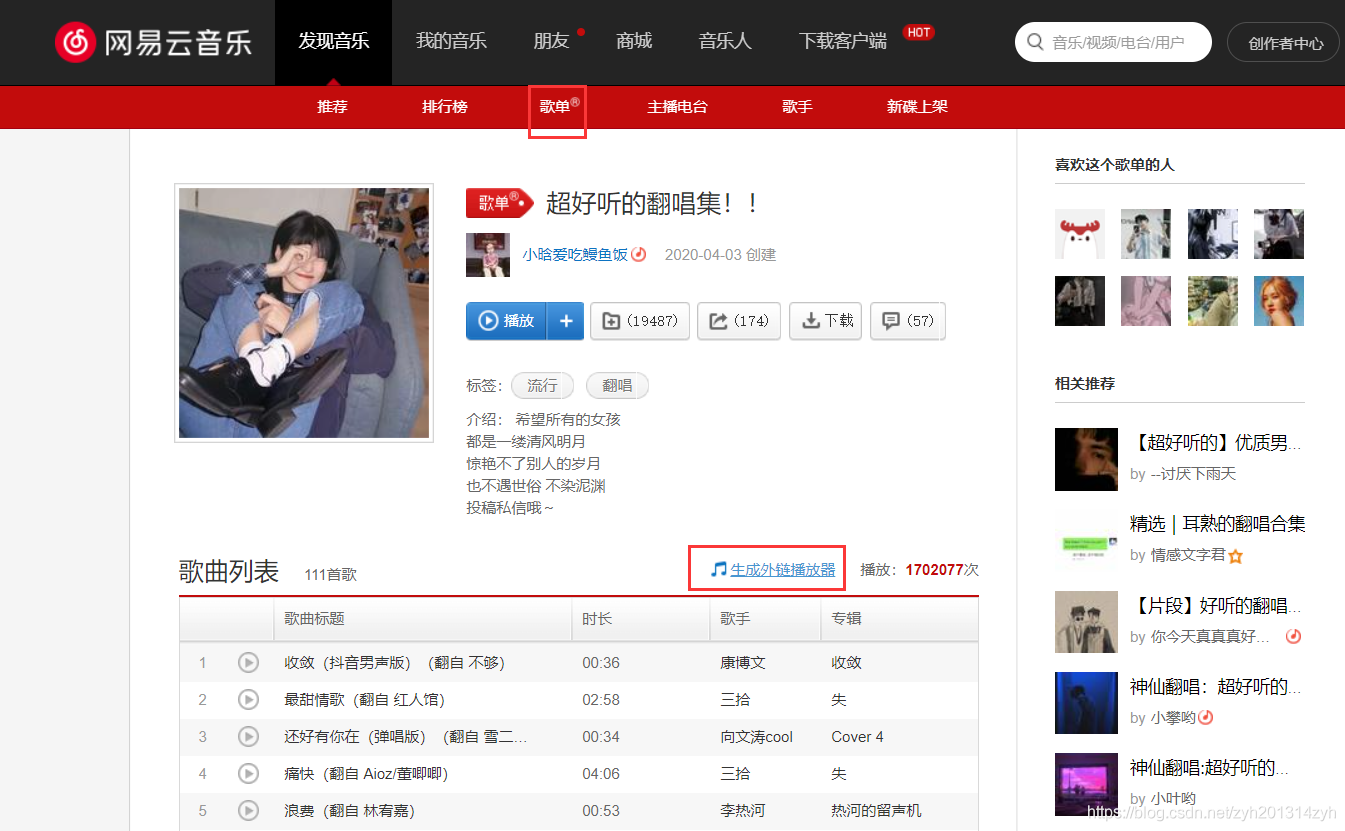
Task: Play song 4 痛快 from the list
Action: pos(248,773)
